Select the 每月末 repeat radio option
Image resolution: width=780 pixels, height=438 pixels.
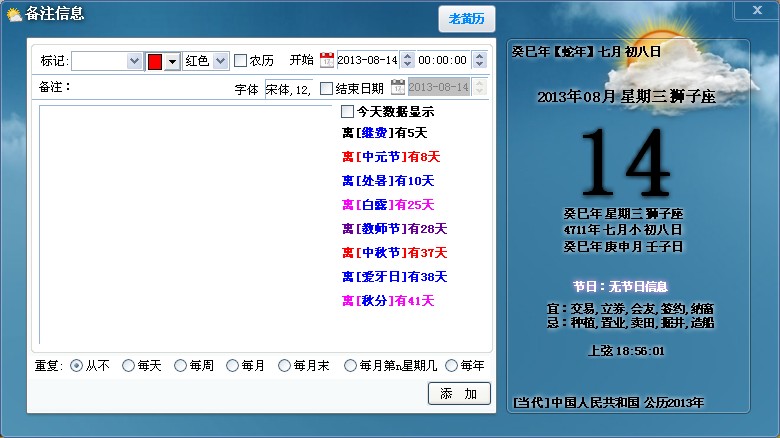[x=284, y=366]
